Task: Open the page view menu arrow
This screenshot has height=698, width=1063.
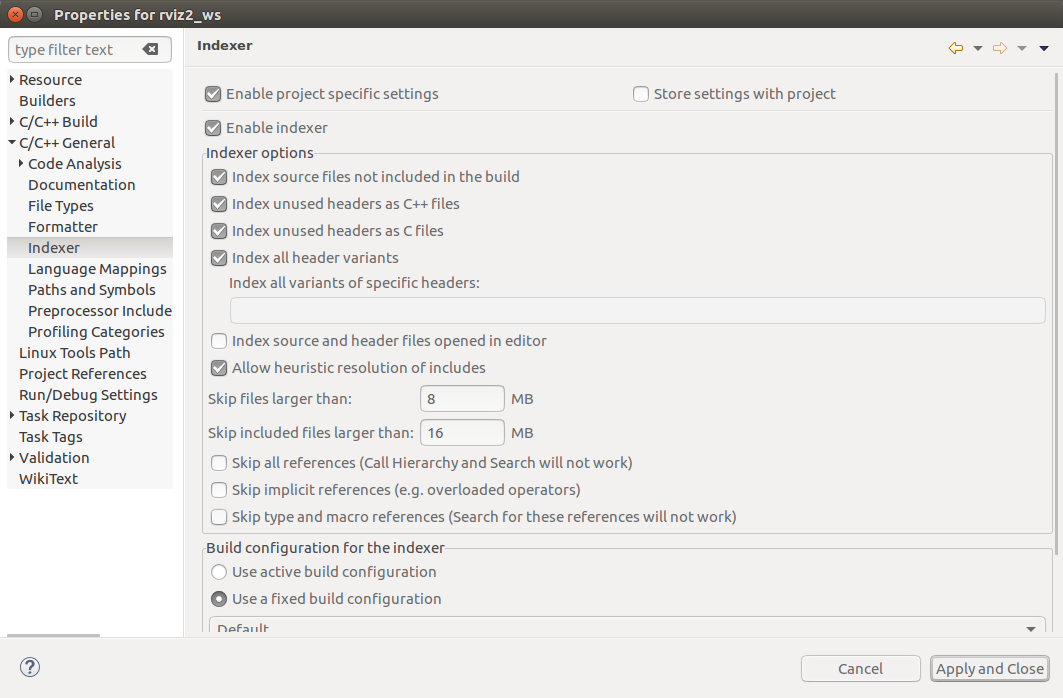Action: tap(1044, 48)
